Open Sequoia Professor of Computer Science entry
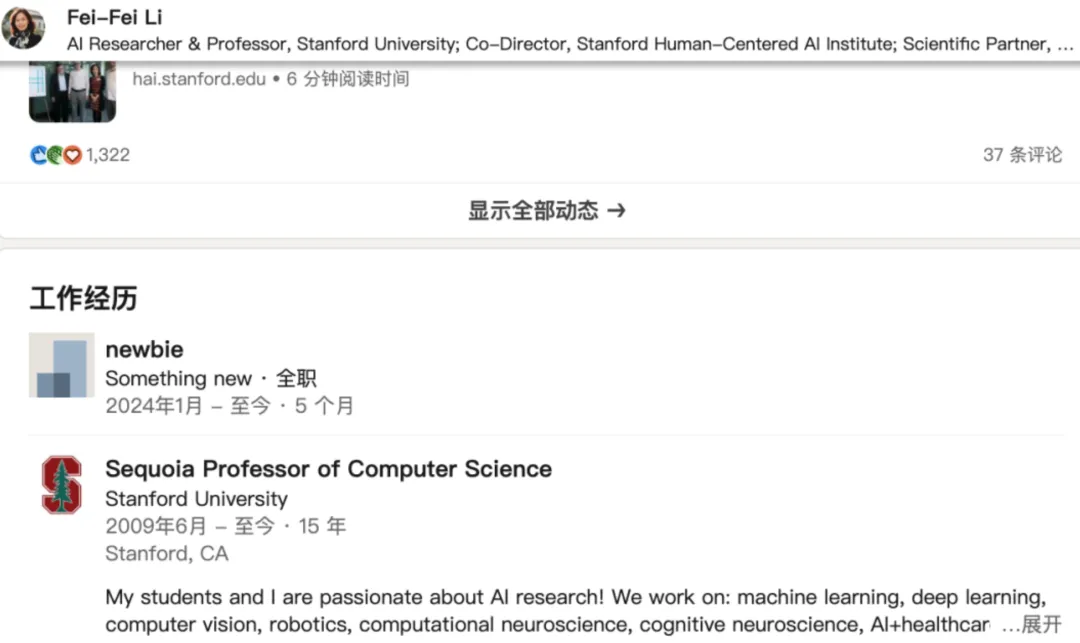 point(329,469)
